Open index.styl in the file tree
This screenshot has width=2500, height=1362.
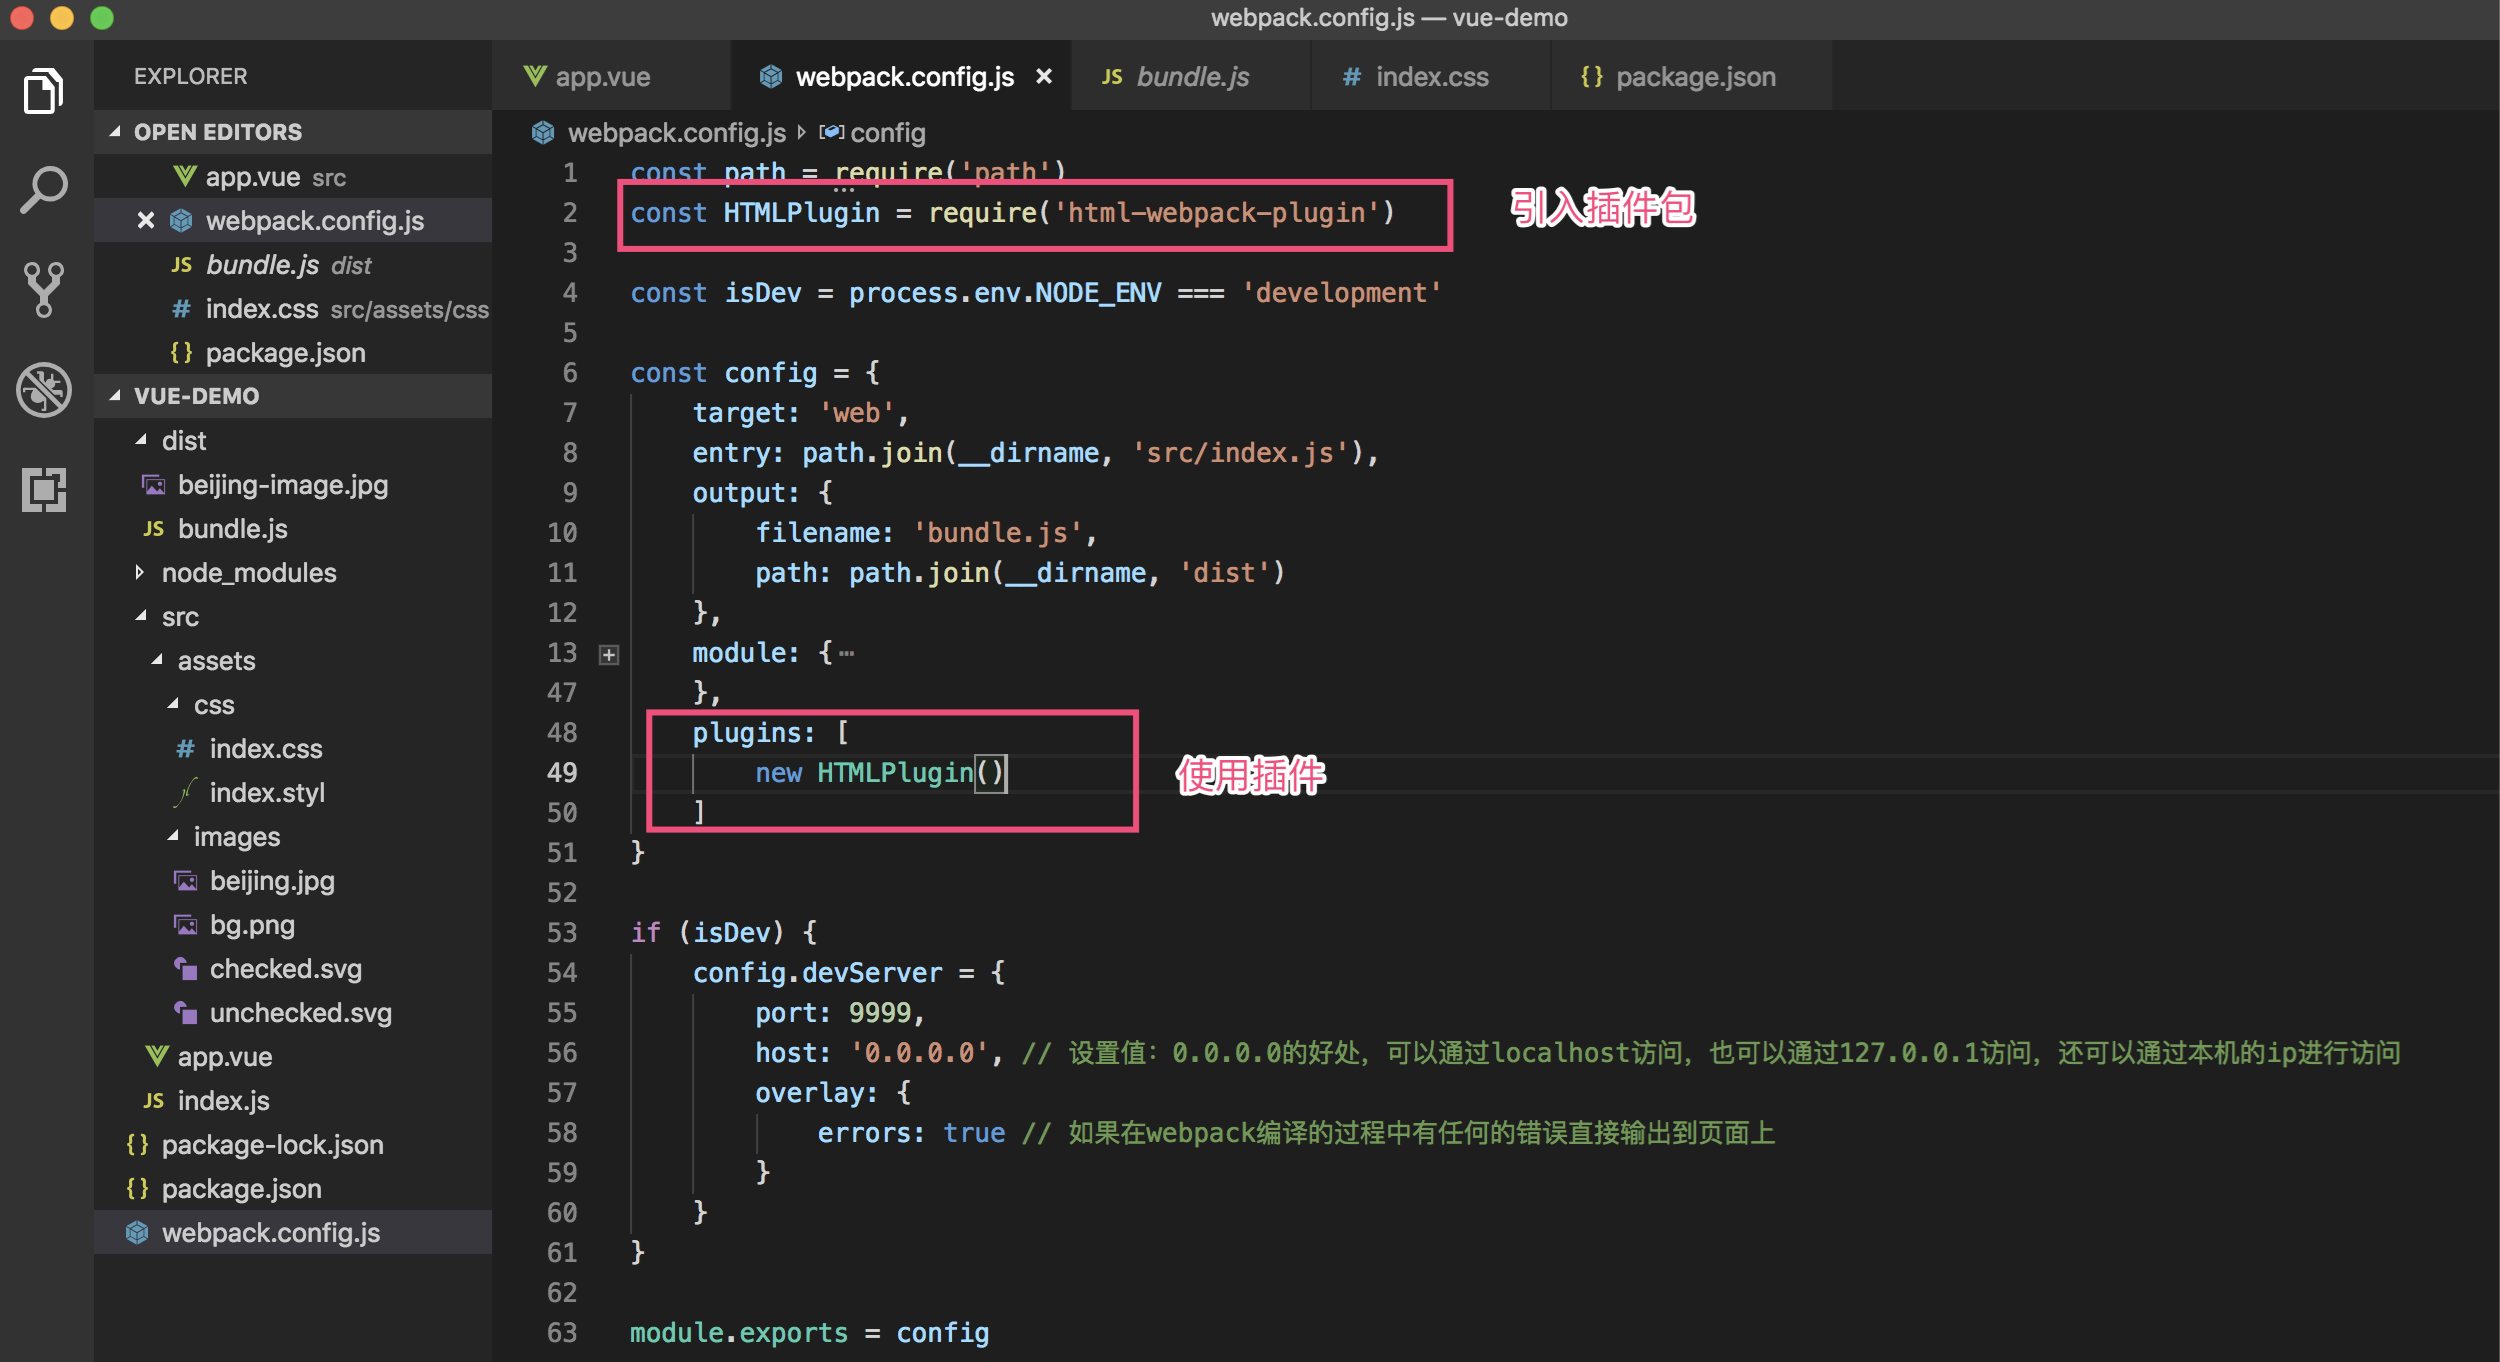coord(266,793)
